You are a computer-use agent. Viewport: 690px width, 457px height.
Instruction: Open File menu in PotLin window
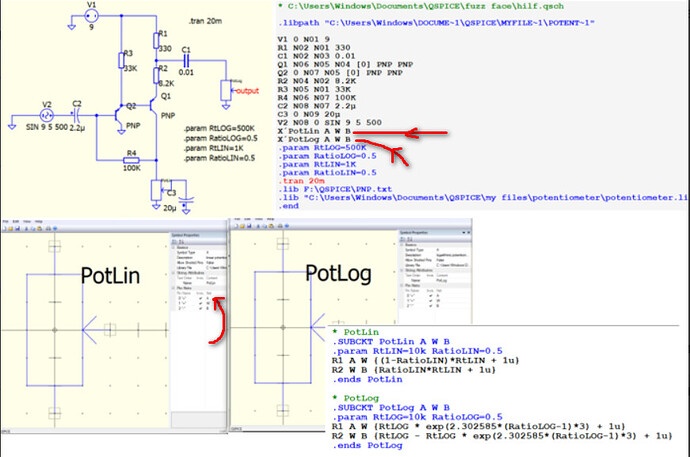6,221
